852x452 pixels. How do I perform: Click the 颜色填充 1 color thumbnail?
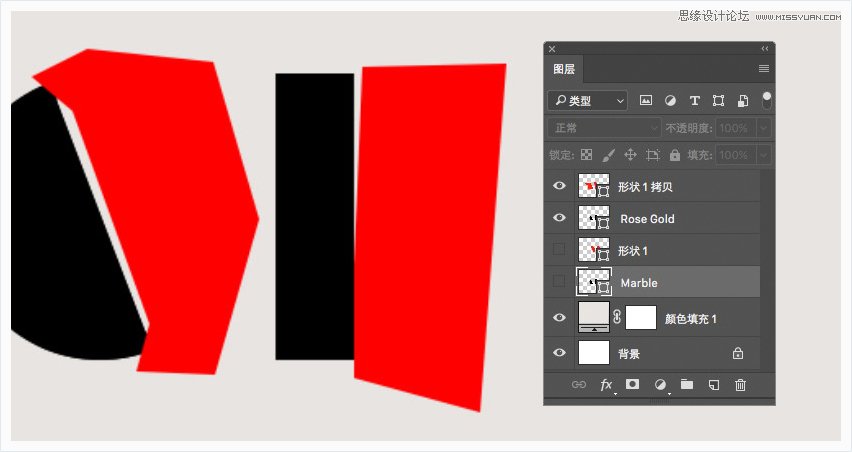[x=593, y=317]
